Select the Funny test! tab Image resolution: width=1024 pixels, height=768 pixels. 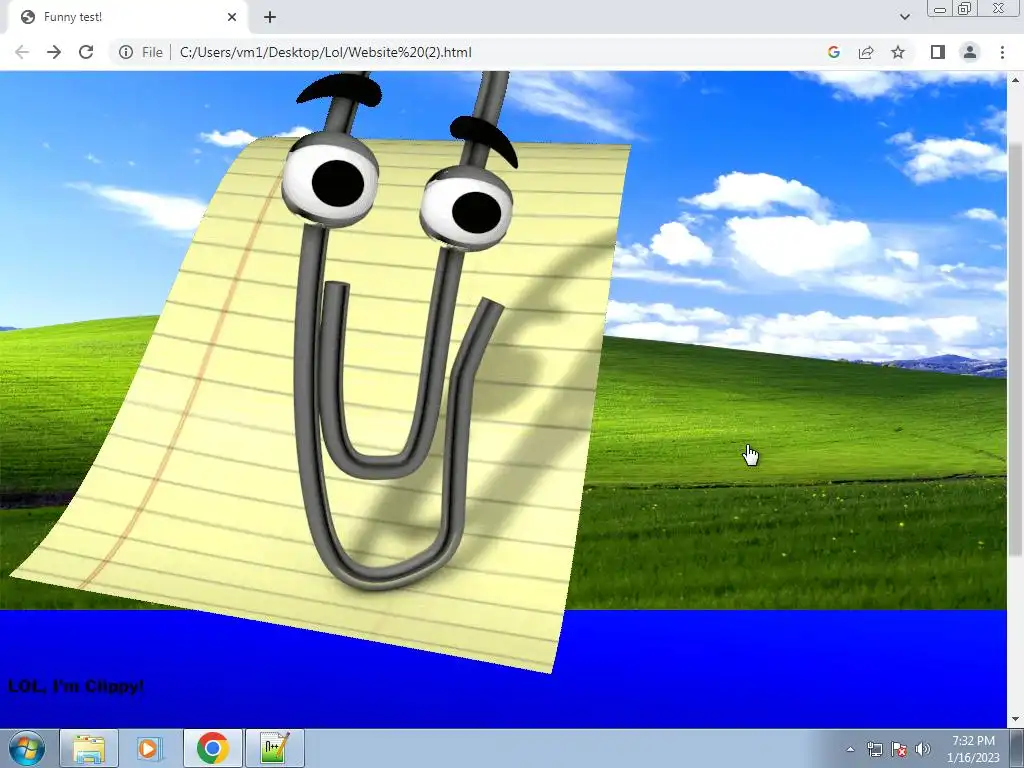[x=127, y=18]
